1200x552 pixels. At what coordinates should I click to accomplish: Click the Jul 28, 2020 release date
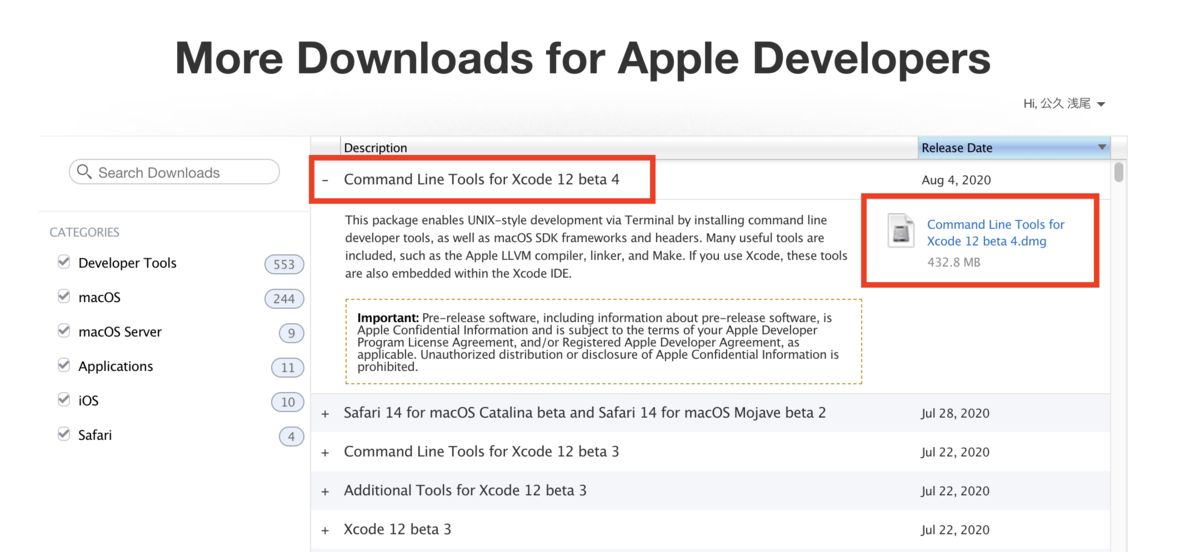point(955,413)
